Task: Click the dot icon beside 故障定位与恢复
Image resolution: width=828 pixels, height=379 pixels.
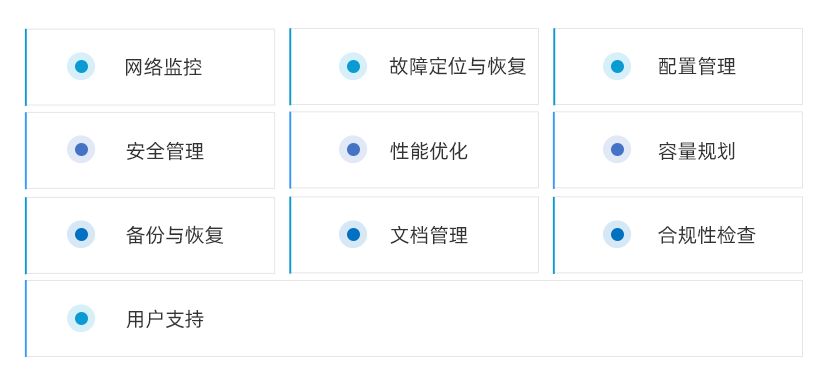Action: (x=353, y=67)
